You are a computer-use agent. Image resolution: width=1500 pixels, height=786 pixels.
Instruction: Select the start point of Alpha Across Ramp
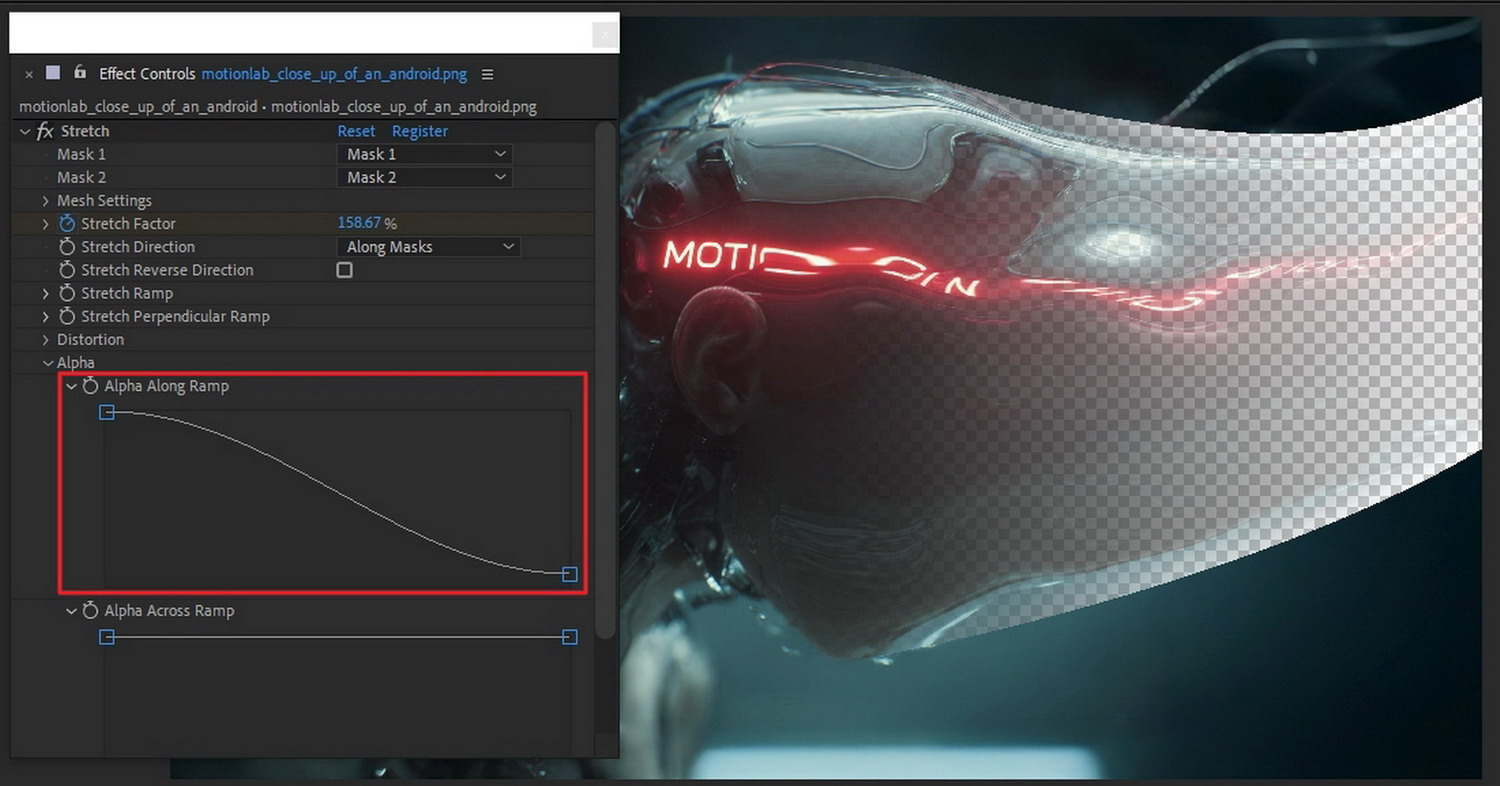coord(107,637)
